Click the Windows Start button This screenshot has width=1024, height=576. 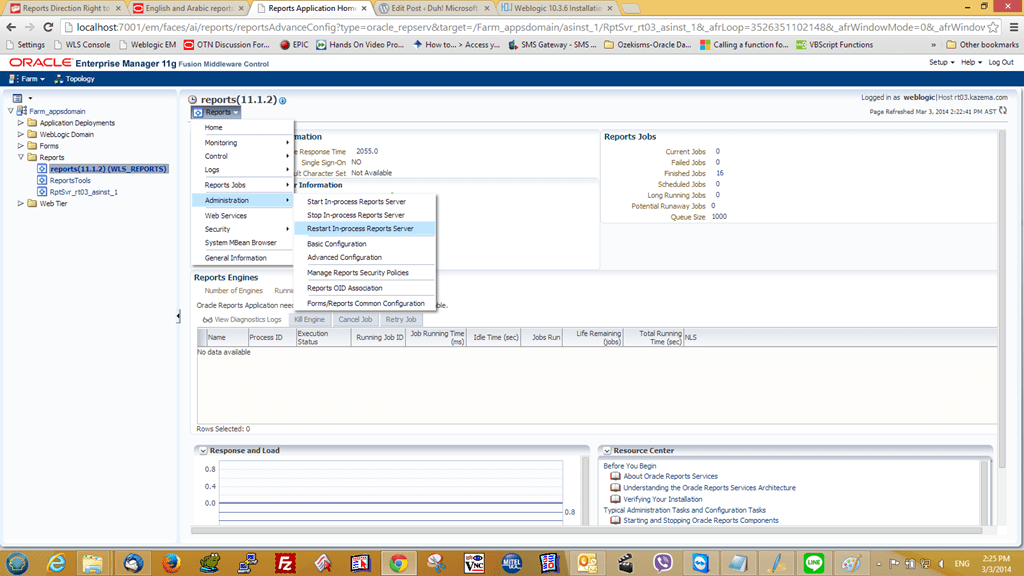(18, 563)
